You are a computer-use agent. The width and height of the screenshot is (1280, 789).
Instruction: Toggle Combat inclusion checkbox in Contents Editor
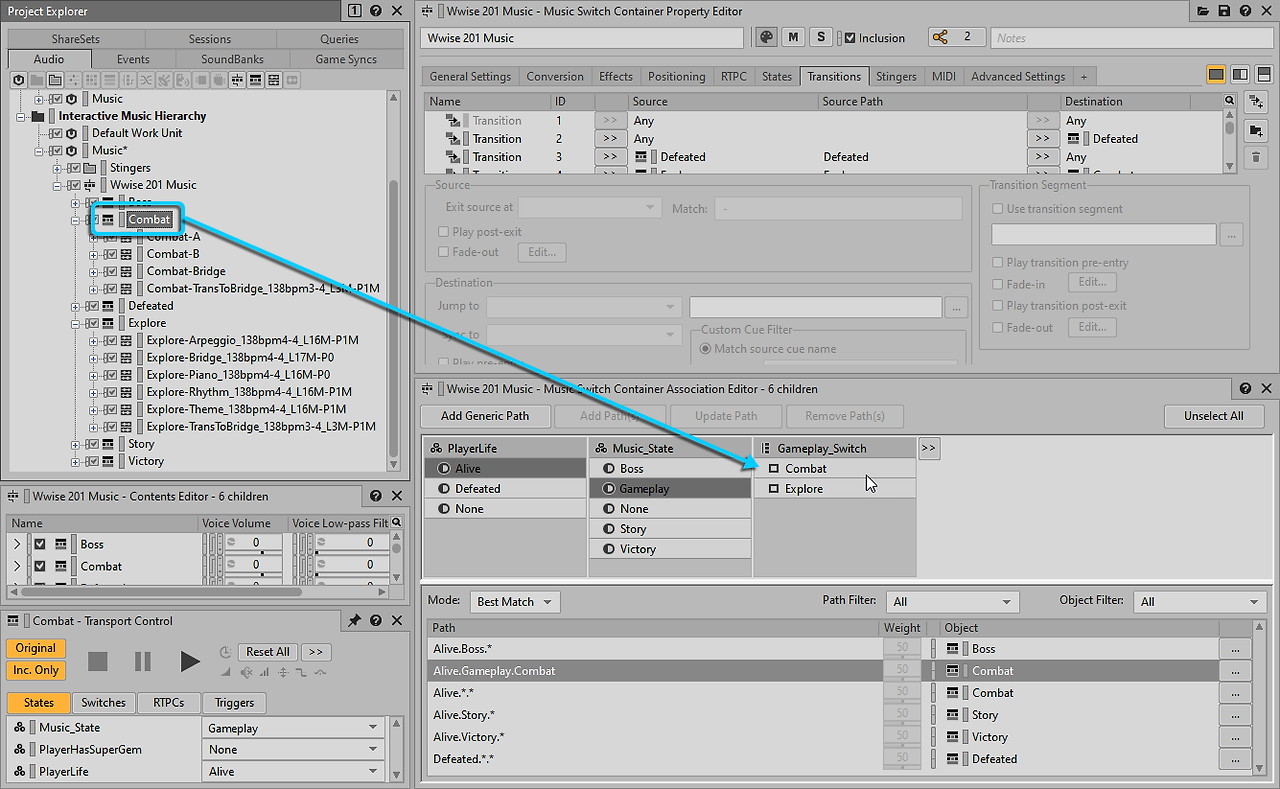click(x=40, y=566)
